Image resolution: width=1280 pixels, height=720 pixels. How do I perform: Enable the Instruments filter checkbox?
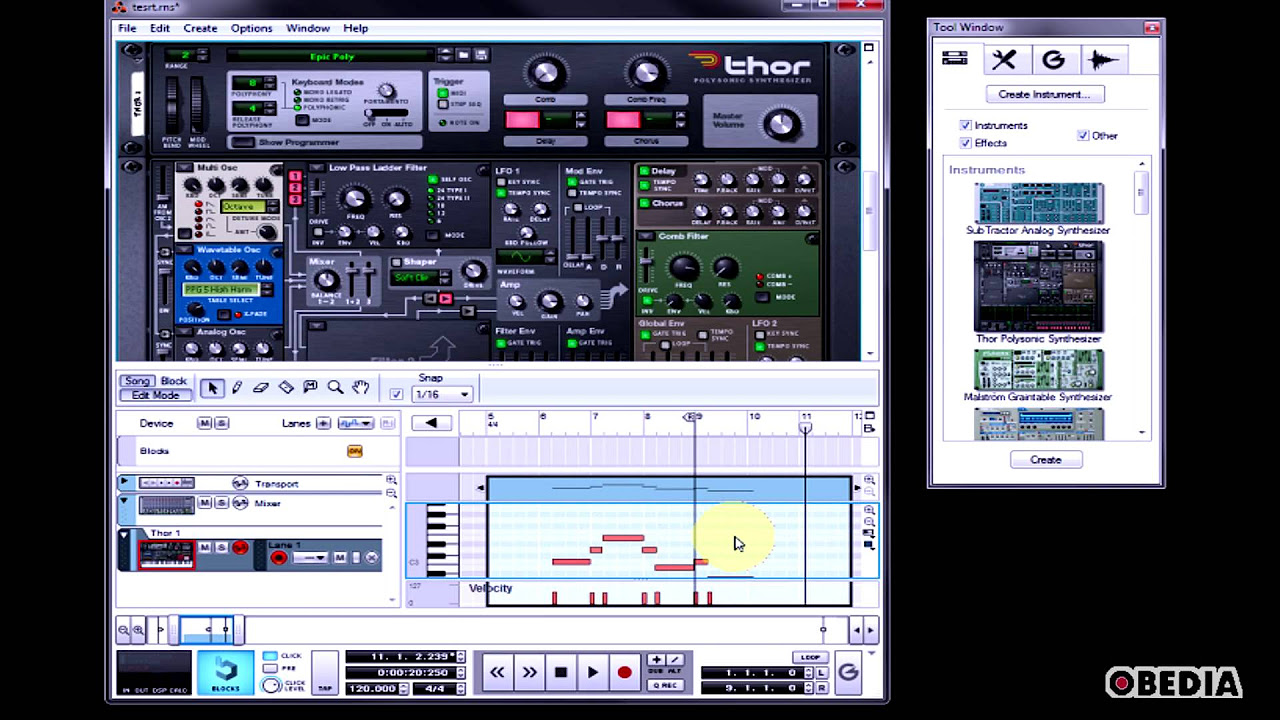point(965,125)
